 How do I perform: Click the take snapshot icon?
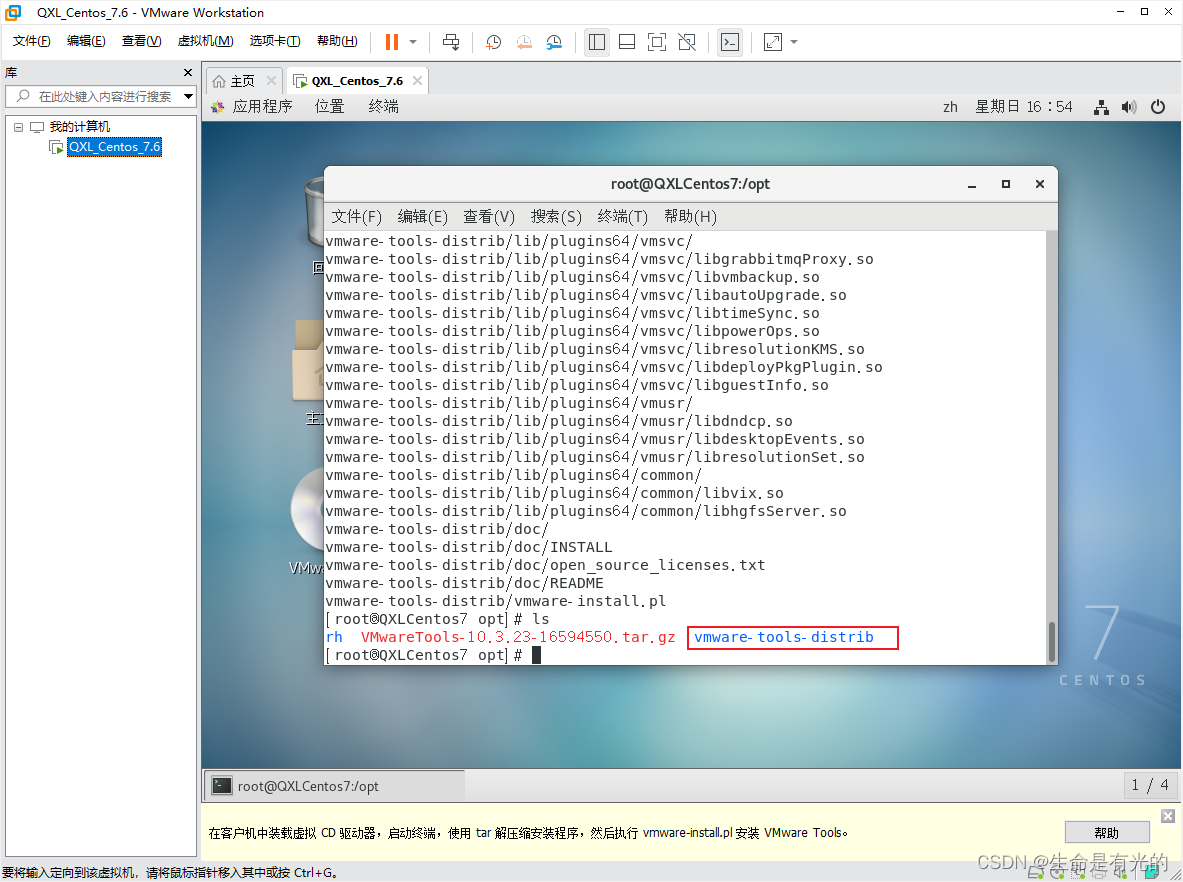pos(493,42)
